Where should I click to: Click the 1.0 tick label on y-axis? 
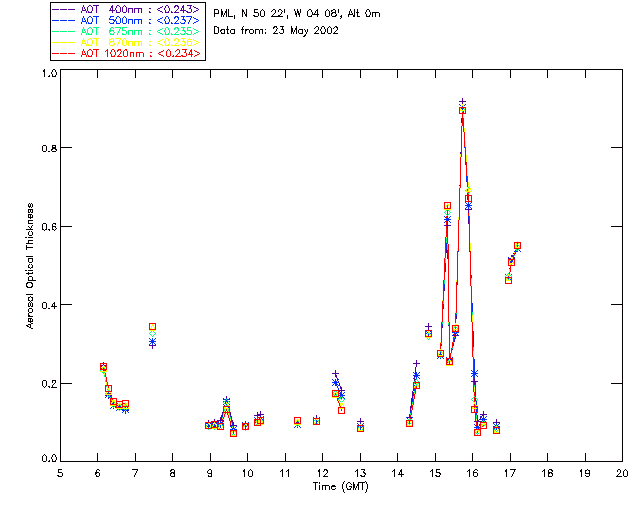tap(48, 74)
